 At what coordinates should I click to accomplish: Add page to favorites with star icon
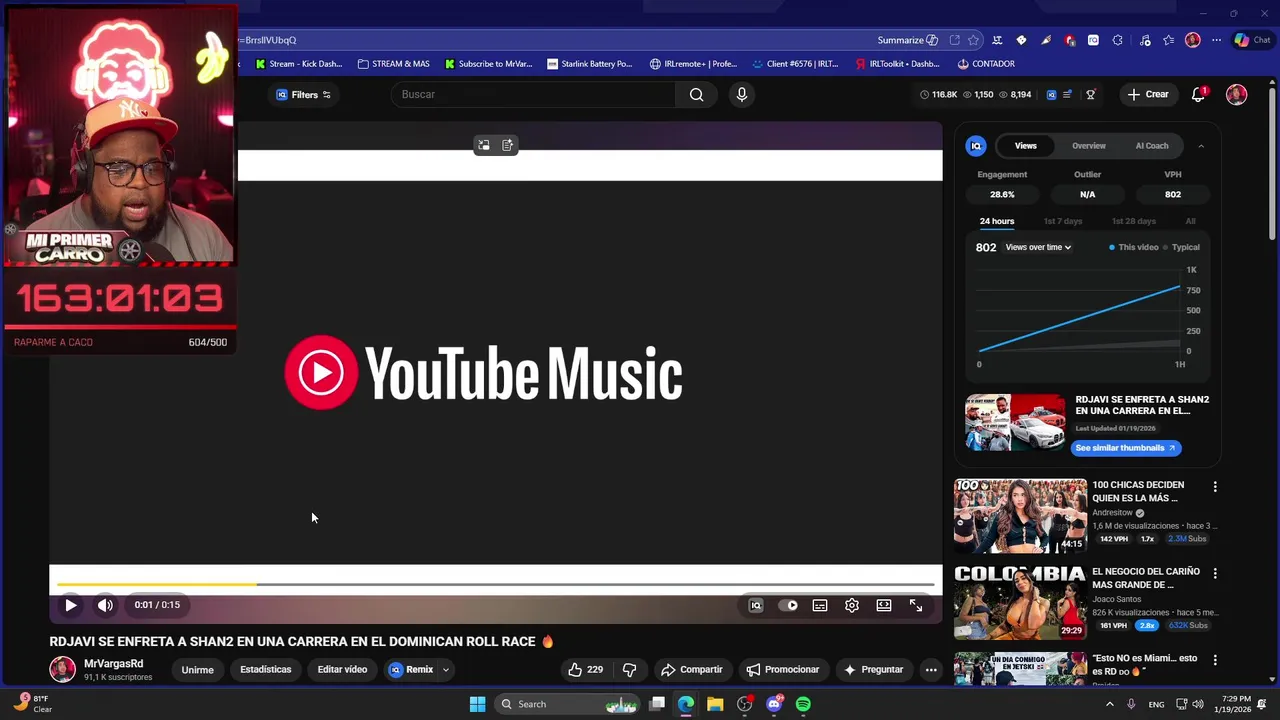click(x=973, y=40)
